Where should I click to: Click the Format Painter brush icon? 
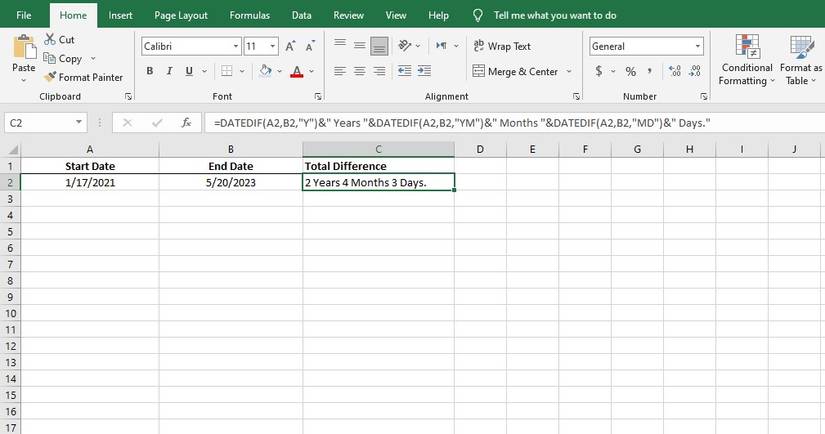pyautogui.click(x=50, y=77)
